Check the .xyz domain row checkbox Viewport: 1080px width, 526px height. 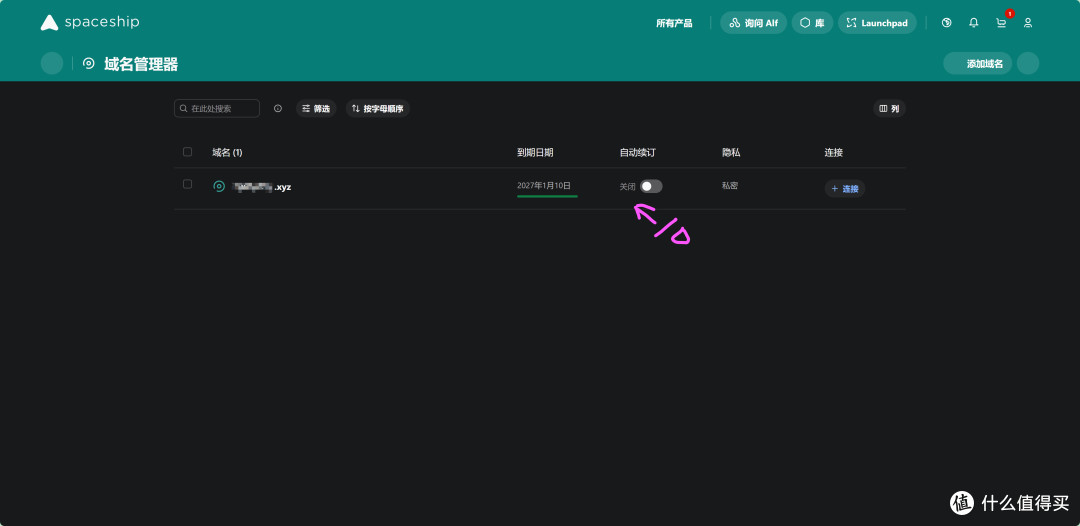pos(187,184)
